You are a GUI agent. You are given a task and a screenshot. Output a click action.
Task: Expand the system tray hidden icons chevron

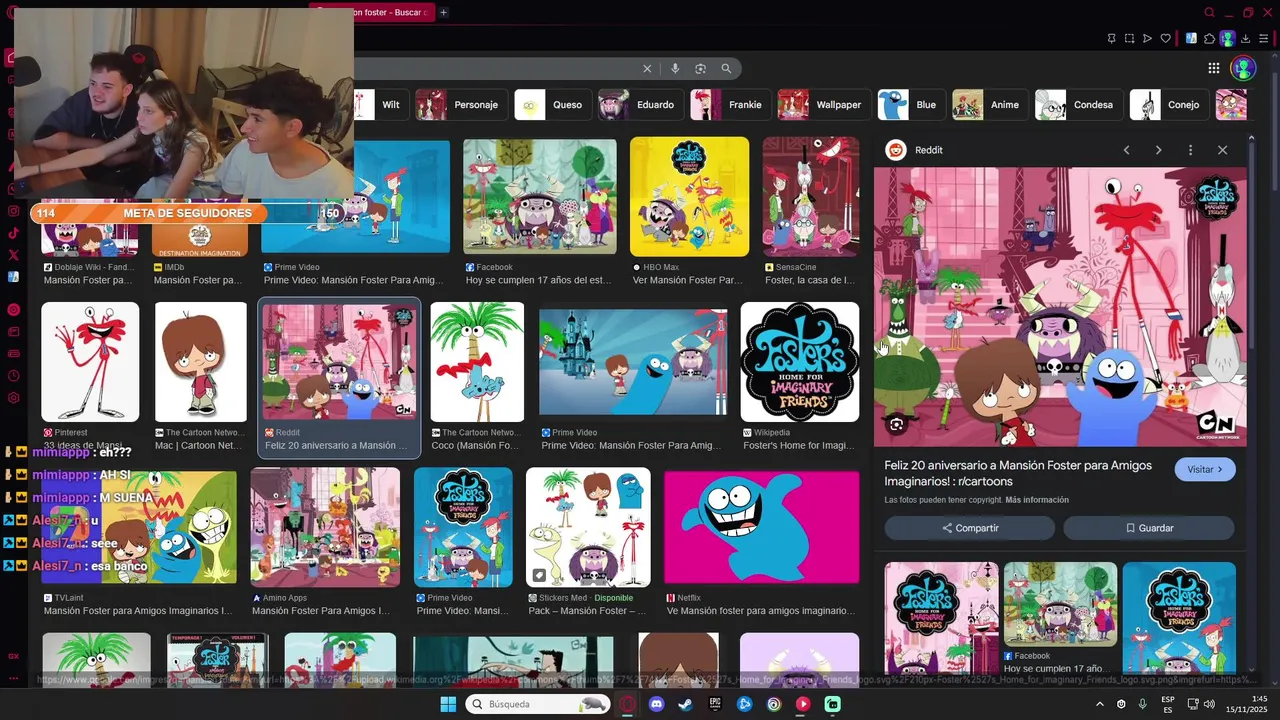(x=1100, y=704)
